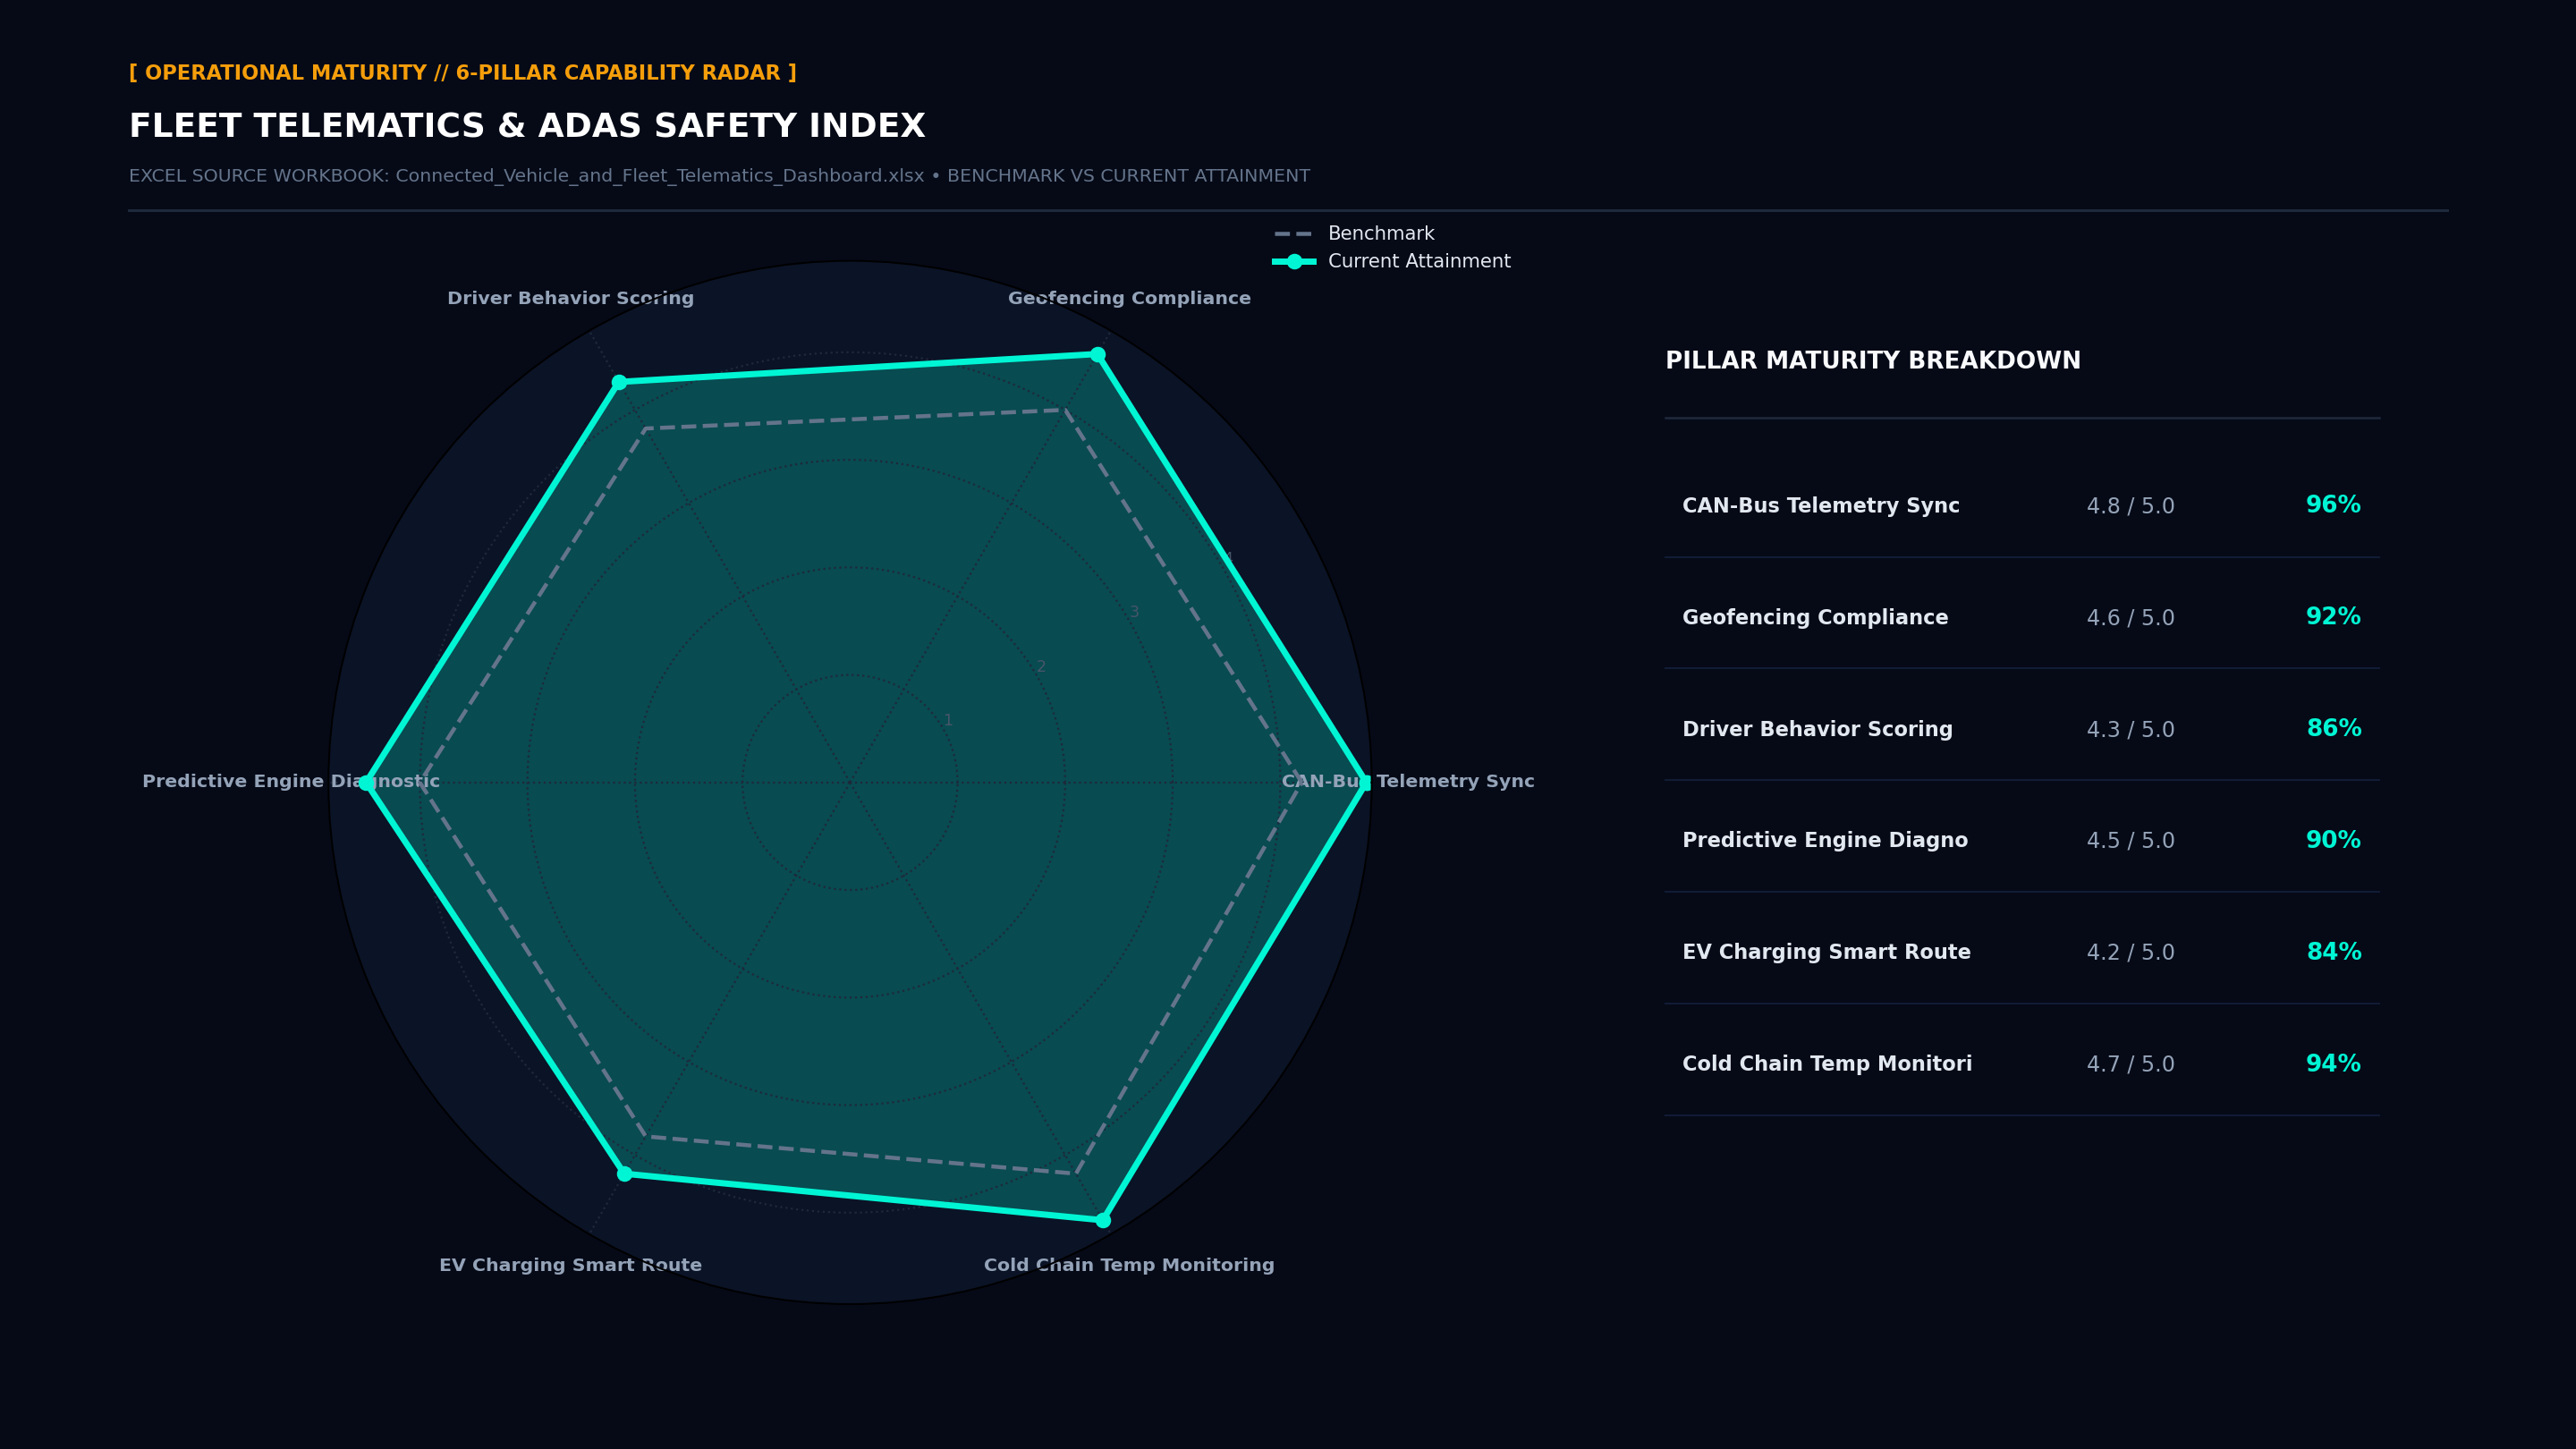Click the Benchmark dashed line legend swatch

click(x=1293, y=234)
